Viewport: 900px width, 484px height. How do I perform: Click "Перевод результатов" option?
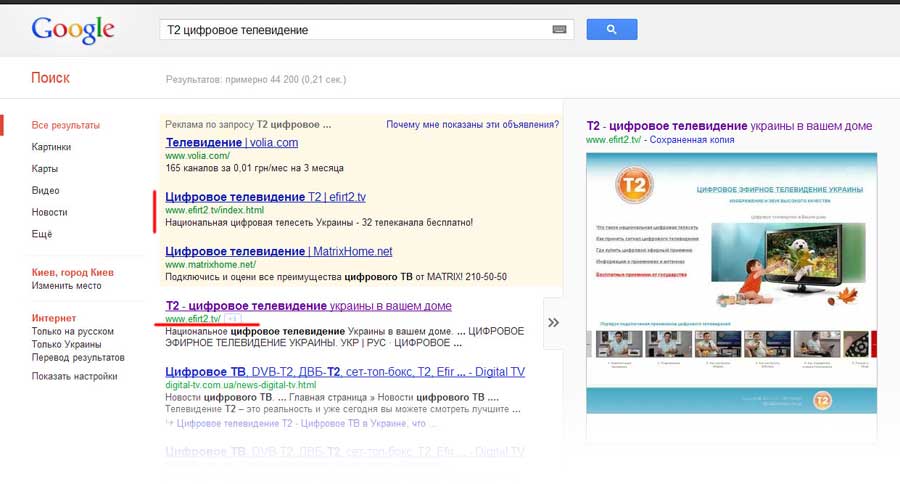click(78, 357)
